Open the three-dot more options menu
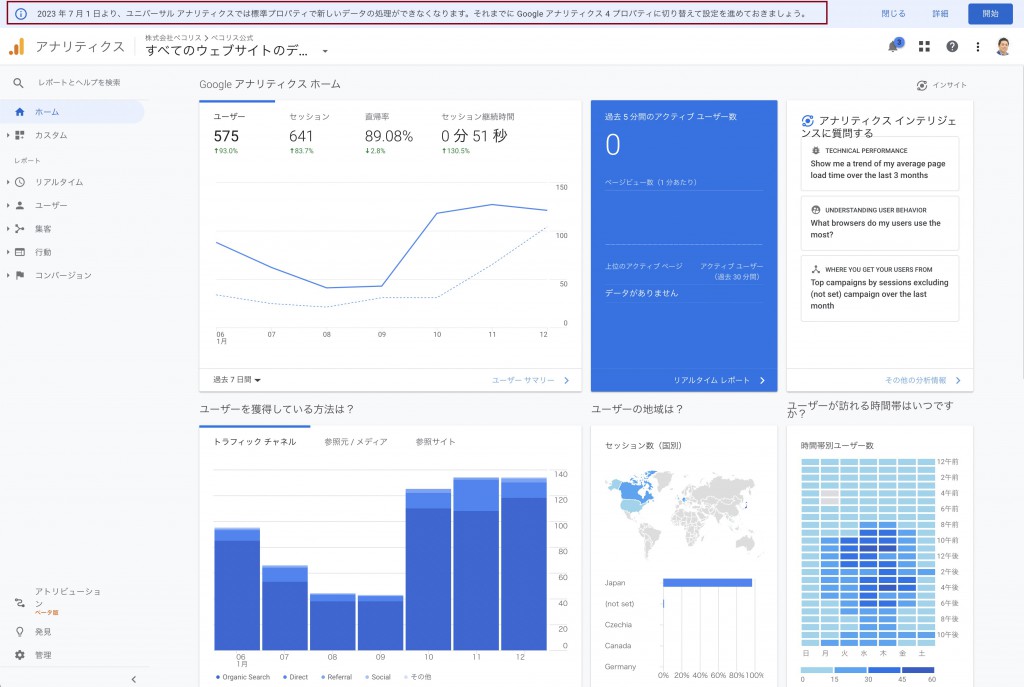1024x687 pixels. 978,46
